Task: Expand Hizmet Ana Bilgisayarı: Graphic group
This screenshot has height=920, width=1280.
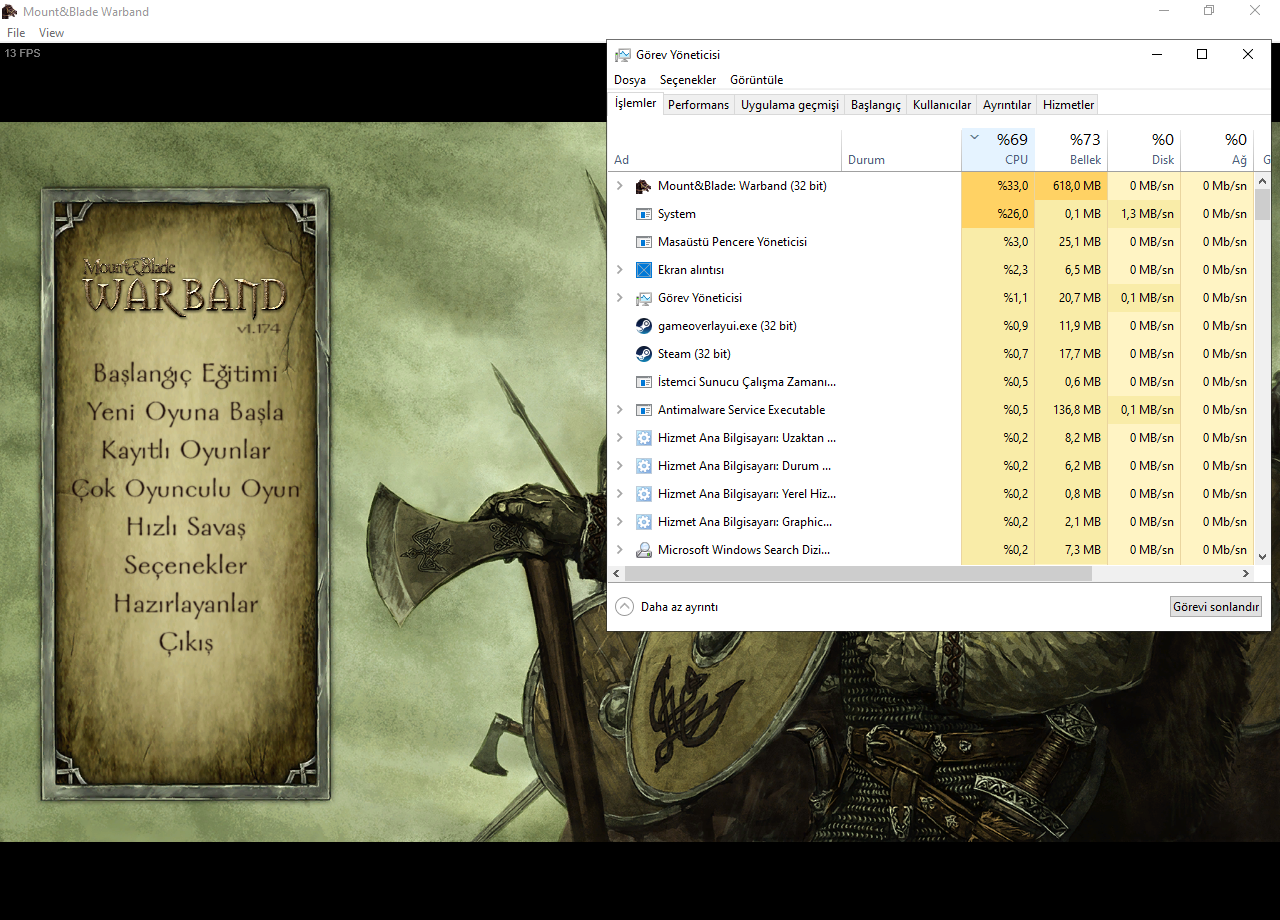Action: 620,522
